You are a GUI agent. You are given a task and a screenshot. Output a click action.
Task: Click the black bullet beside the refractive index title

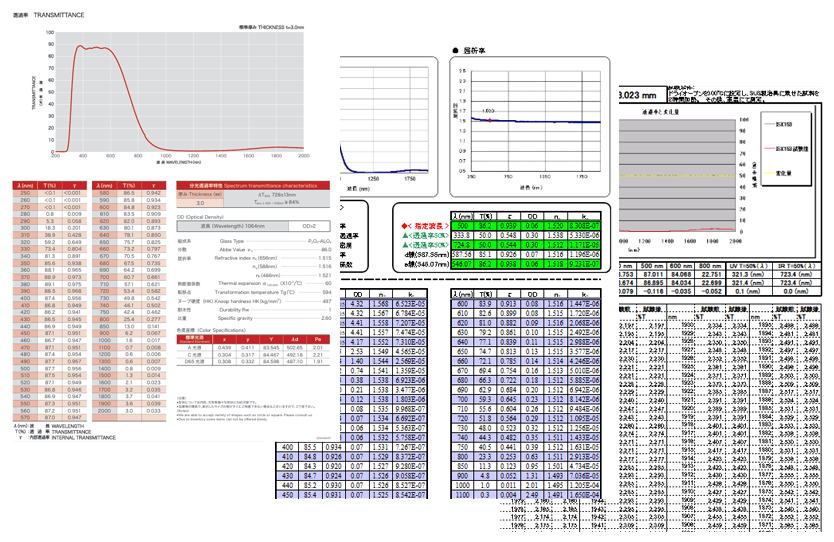pyautogui.click(x=455, y=51)
